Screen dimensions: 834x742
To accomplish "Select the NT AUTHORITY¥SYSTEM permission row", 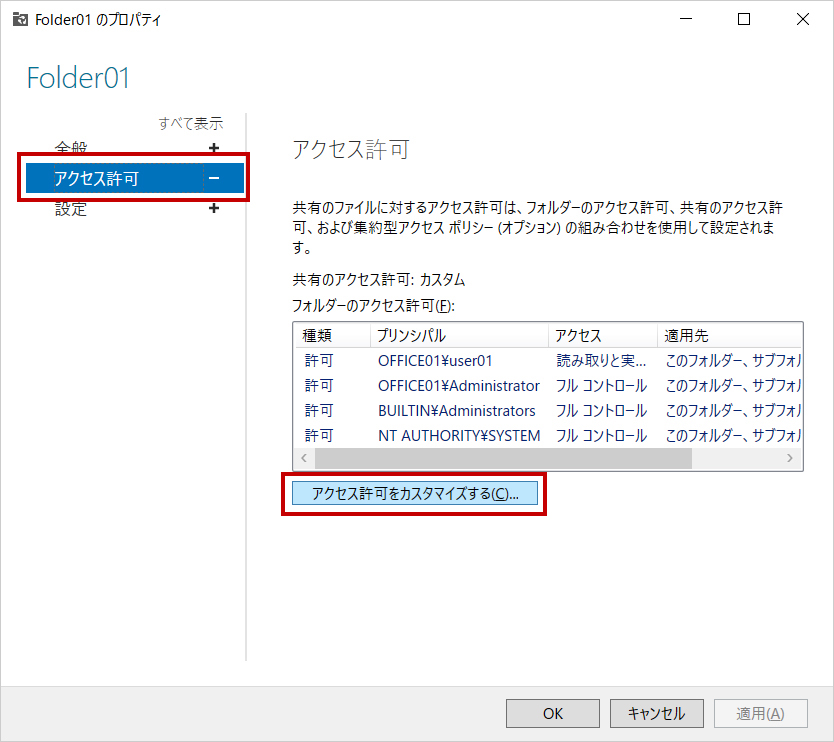I will pos(458,435).
